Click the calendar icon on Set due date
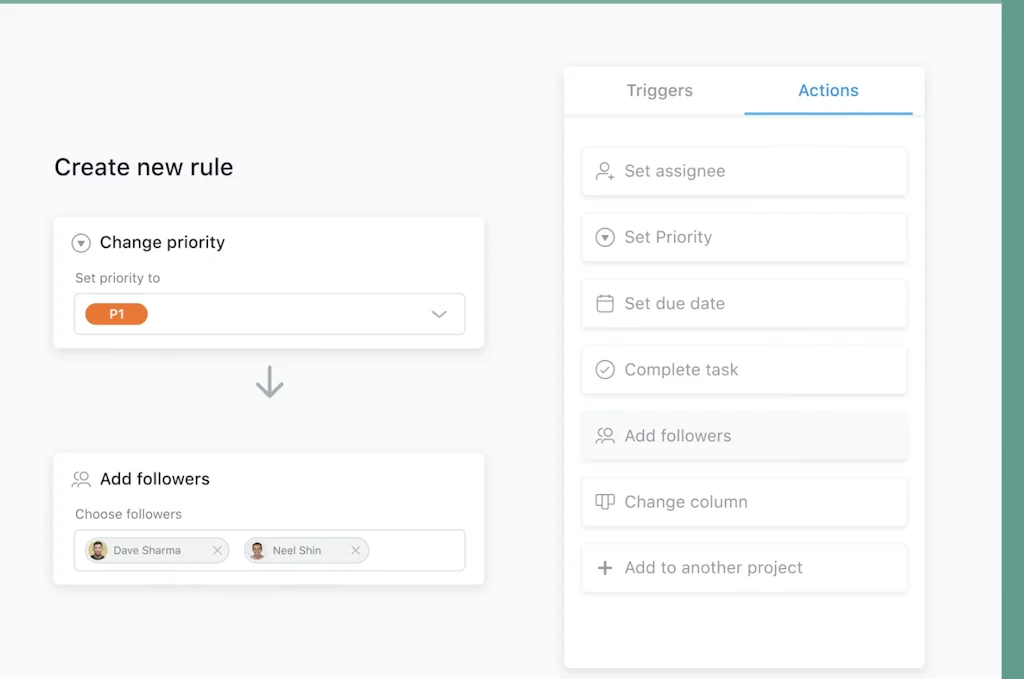1024x679 pixels. coord(604,303)
